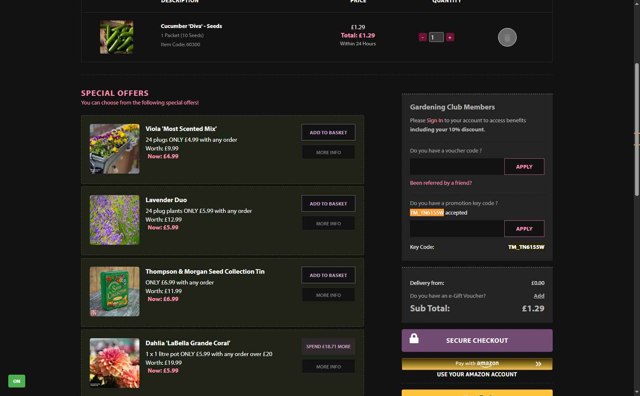
Task: Select Thompson & Morgan Seed Collection Tin title
Action: pyautogui.click(x=205, y=271)
